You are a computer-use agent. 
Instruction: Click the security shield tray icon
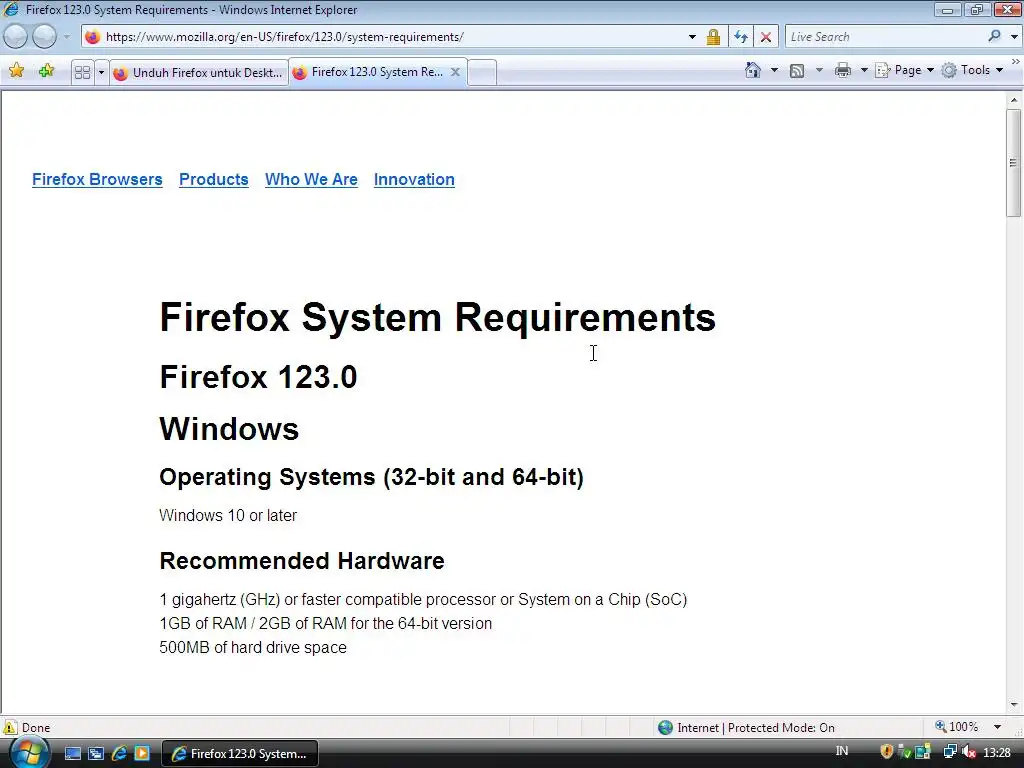pyautogui.click(x=886, y=752)
